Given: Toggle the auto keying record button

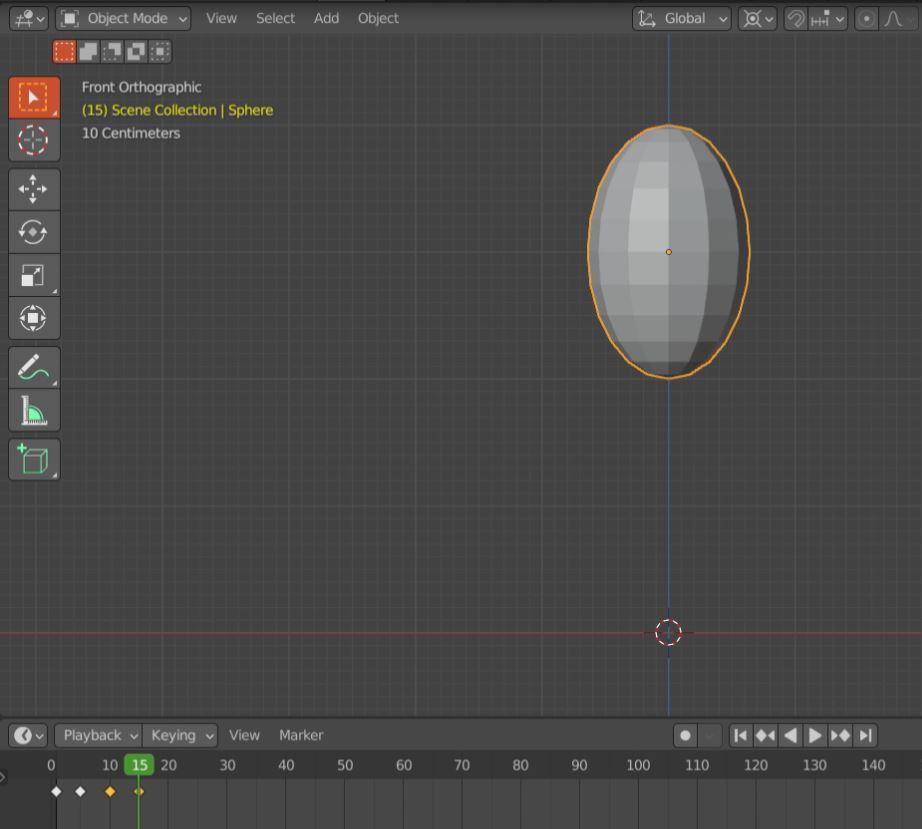Looking at the screenshot, I should click(x=685, y=736).
